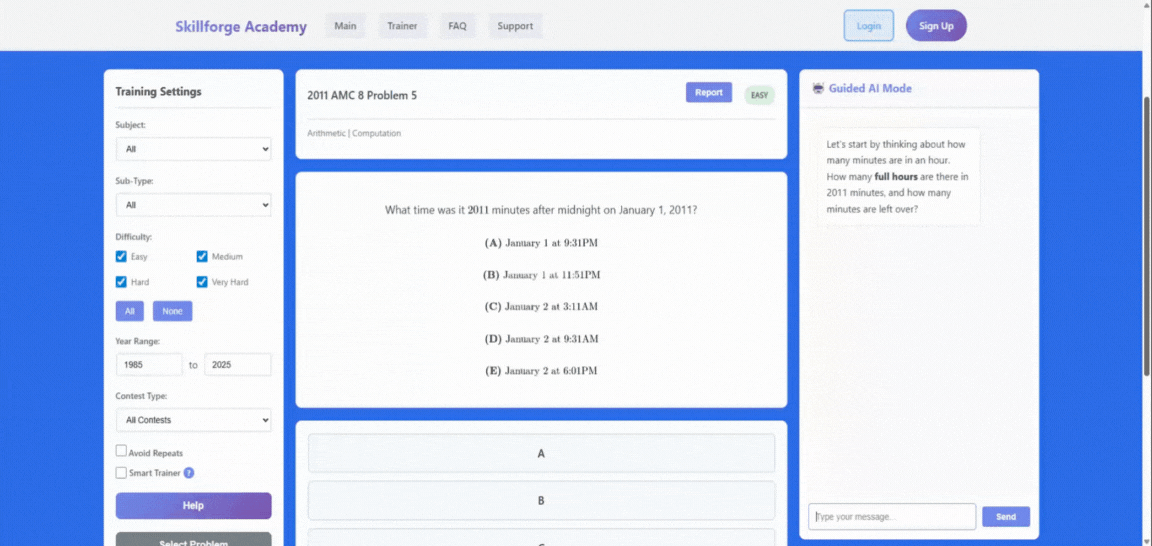
Task: Click the Sign Up button
Action: click(937, 26)
